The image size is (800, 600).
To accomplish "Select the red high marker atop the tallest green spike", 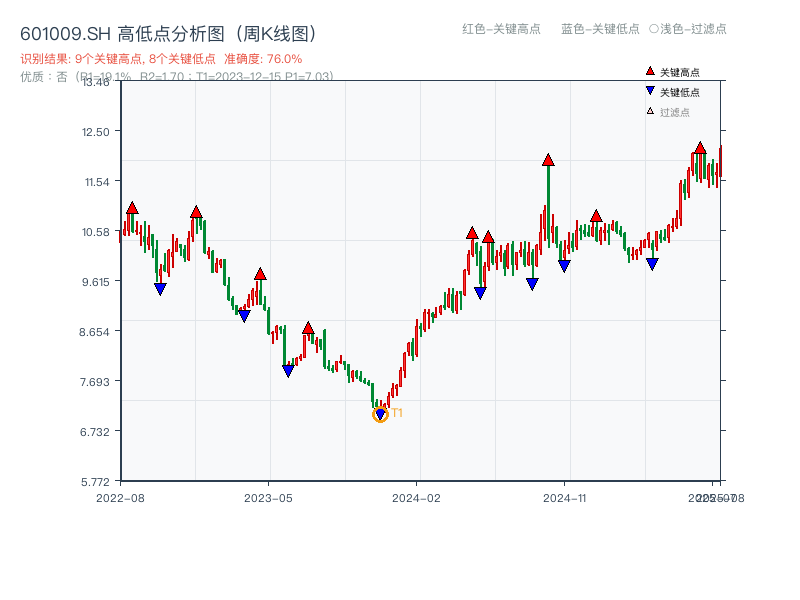I will pyautogui.click(x=548, y=160).
